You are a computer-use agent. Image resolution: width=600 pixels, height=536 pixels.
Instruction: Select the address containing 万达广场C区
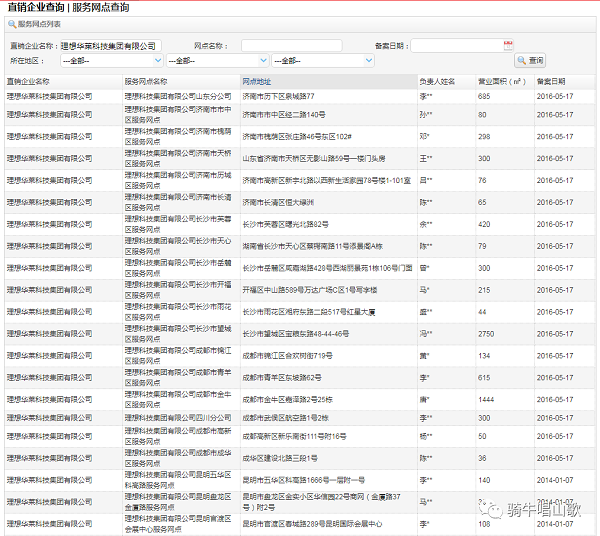point(310,290)
